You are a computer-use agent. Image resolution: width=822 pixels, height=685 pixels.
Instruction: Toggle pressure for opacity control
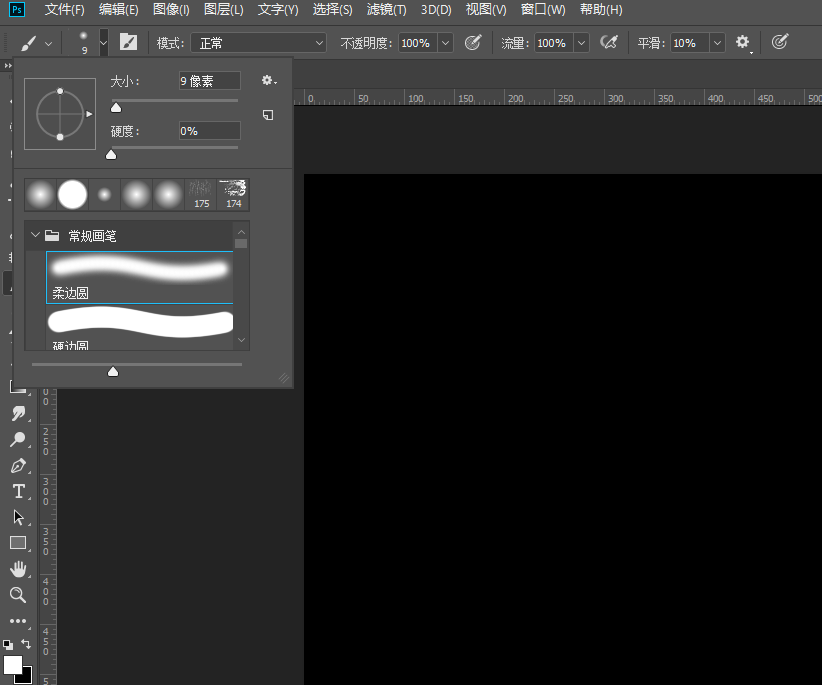pos(474,42)
